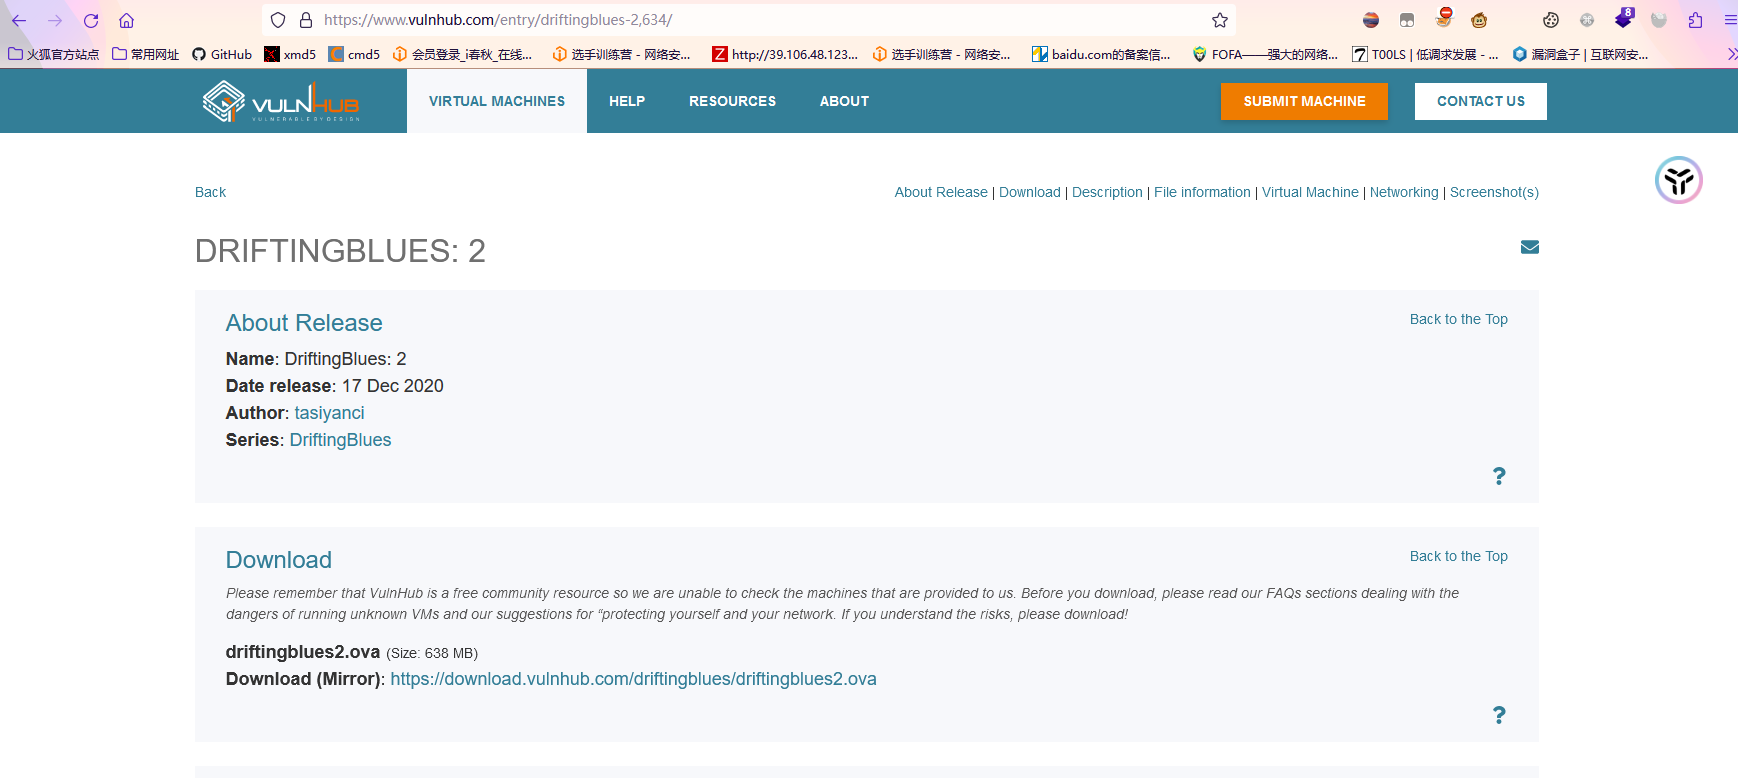Open the gray two-dot extension icon

pos(1407,20)
